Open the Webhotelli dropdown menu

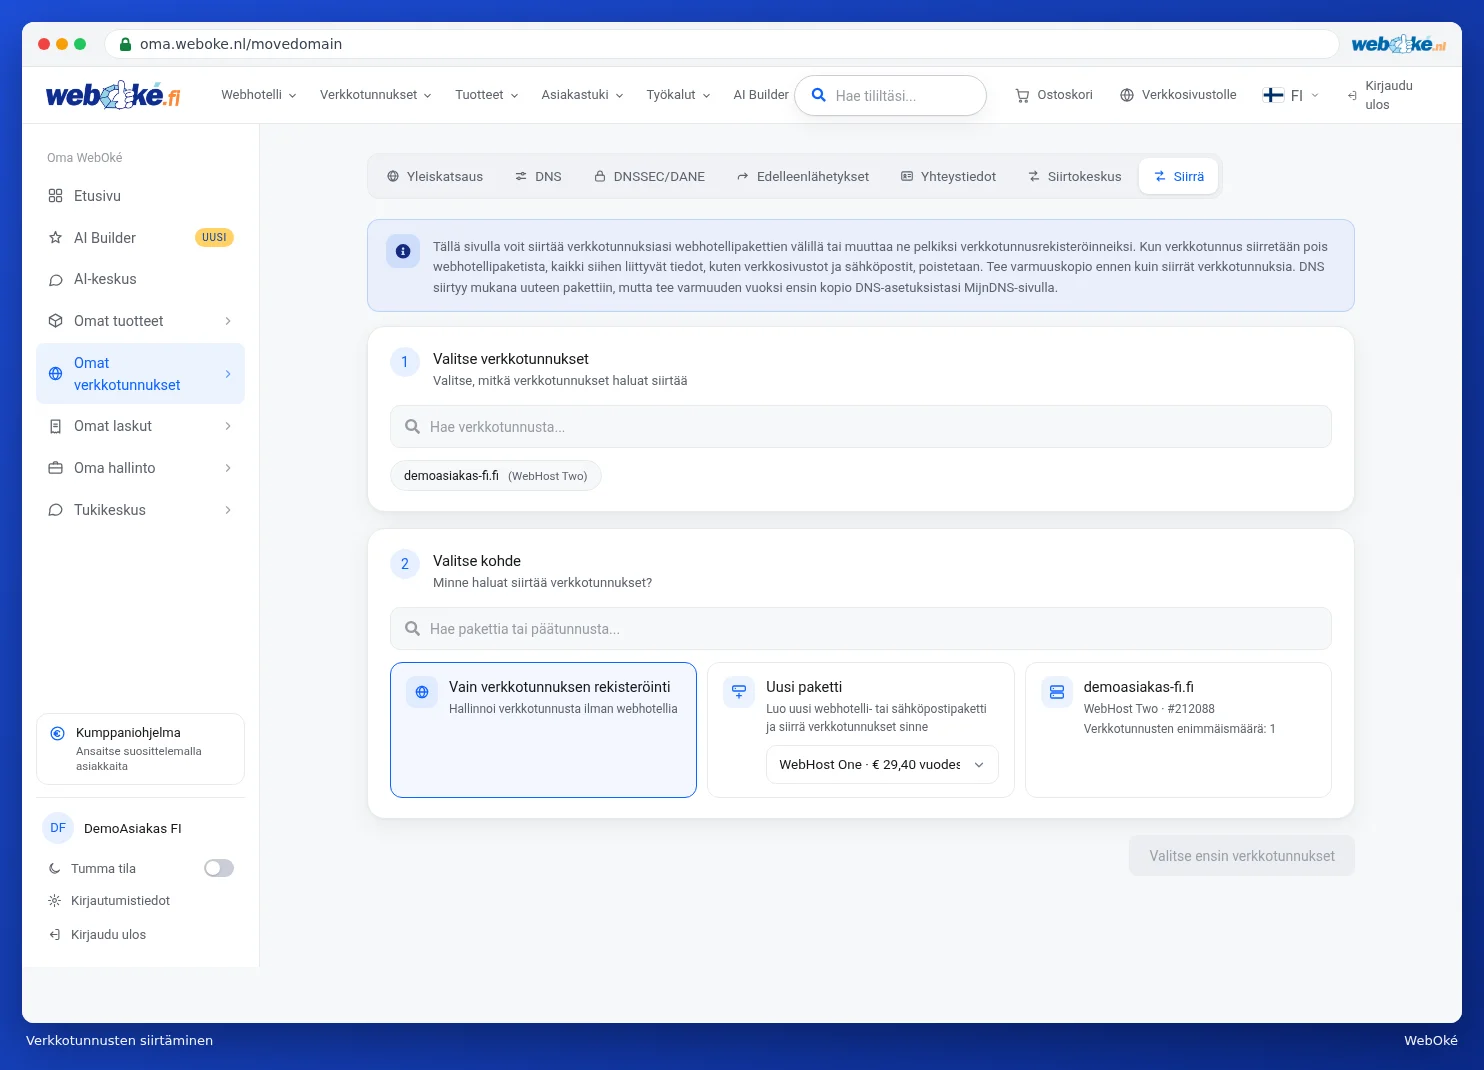[x=259, y=95]
